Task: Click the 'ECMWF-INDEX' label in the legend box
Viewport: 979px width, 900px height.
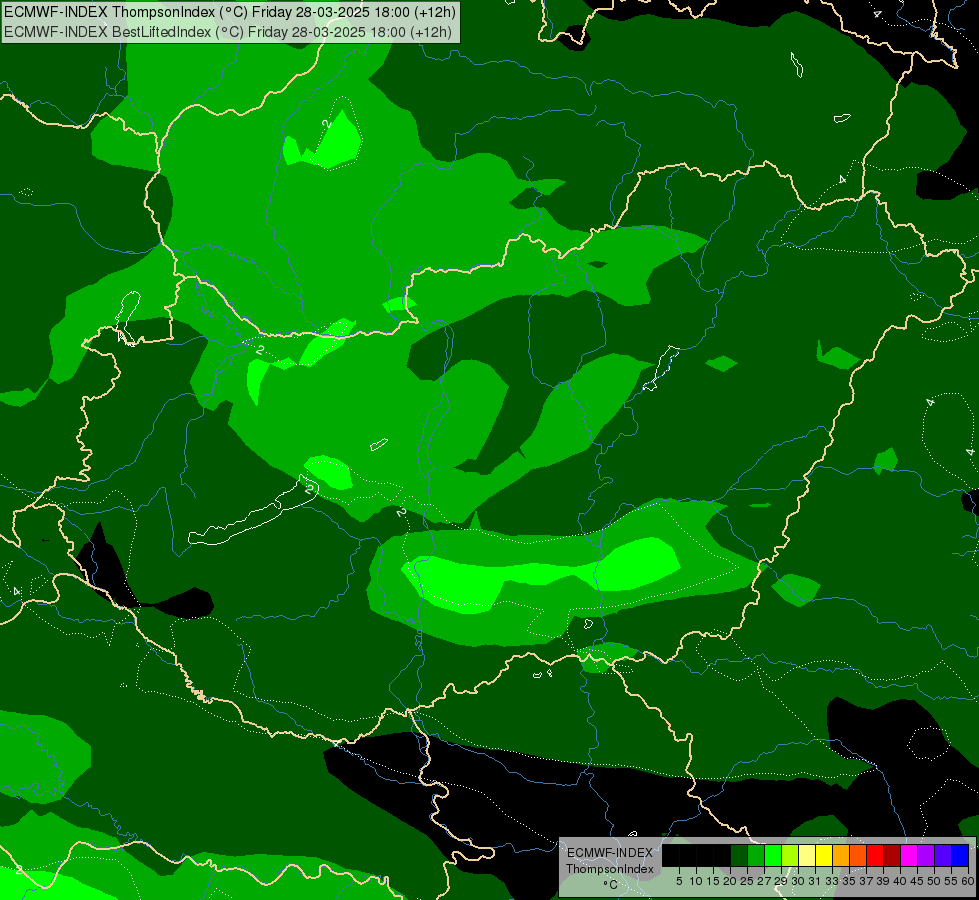Action: [x=610, y=853]
